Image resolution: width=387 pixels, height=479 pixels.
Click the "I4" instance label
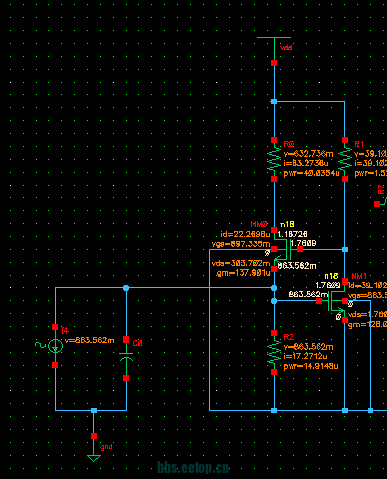pyautogui.click(x=65, y=330)
